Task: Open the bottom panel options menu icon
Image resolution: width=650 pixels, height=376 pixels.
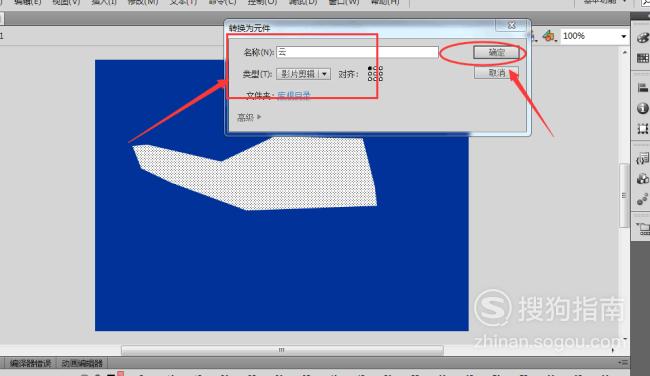Action: [623, 363]
